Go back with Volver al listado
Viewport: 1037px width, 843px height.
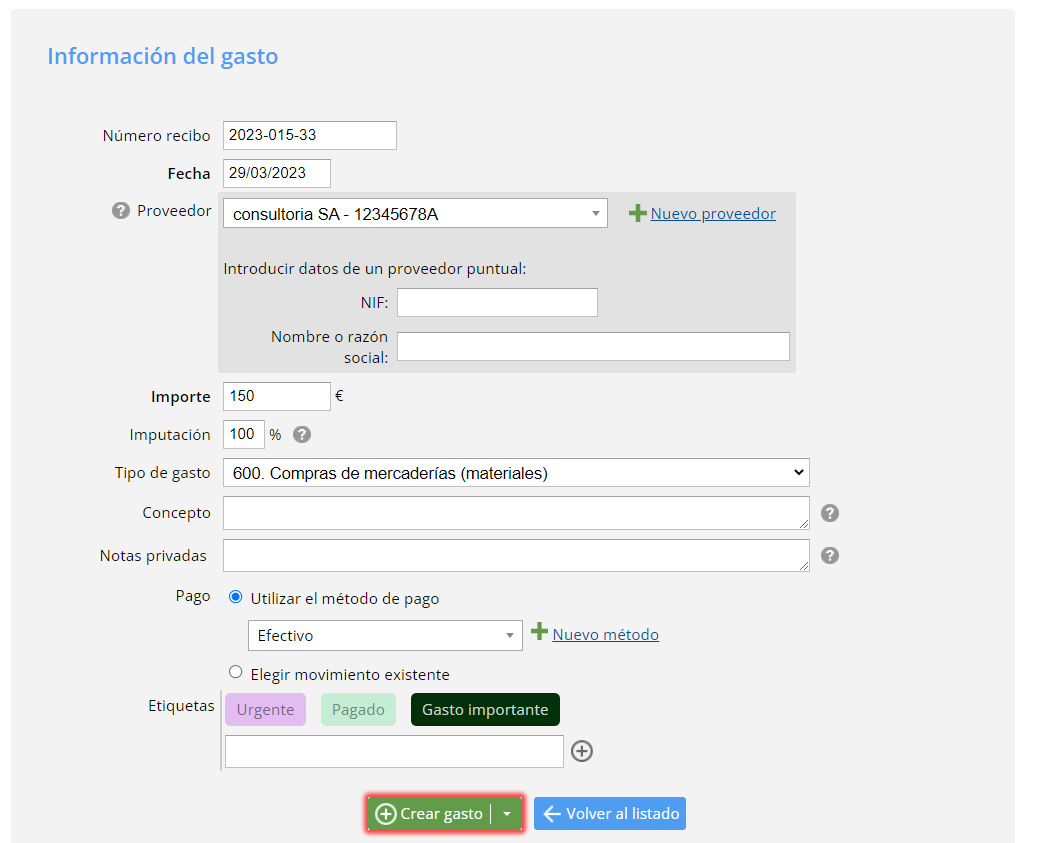pos(610,814)
